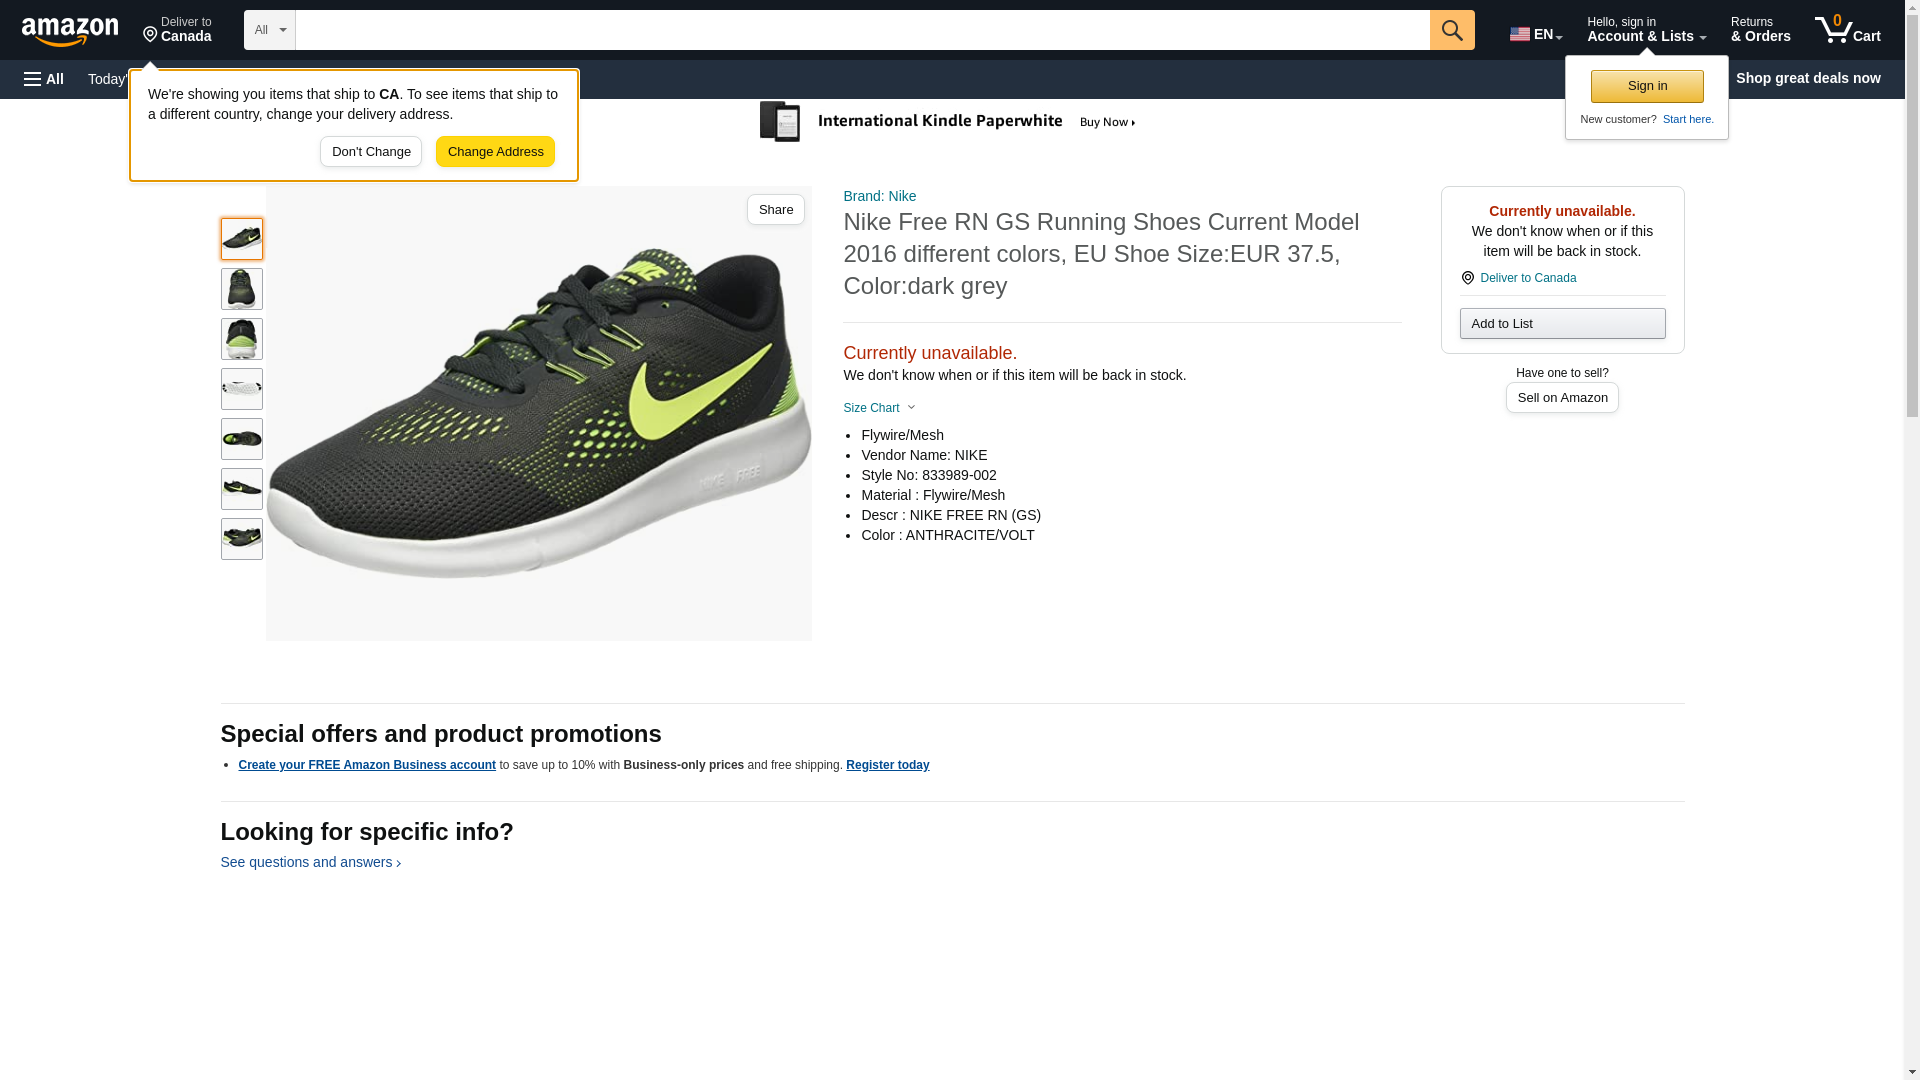Screen dimensions: 1920x1080
Task: Select the first shoe thumbnail
Action: [241, 239]
